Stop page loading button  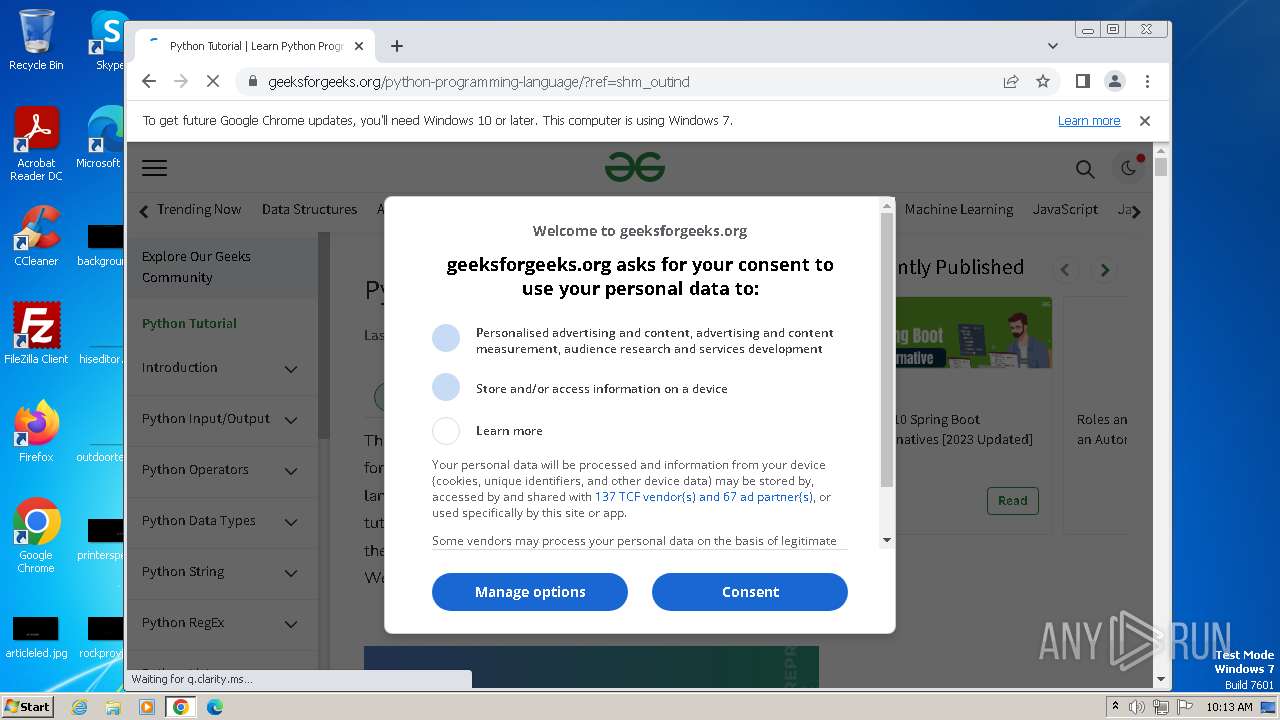point(213,82)
